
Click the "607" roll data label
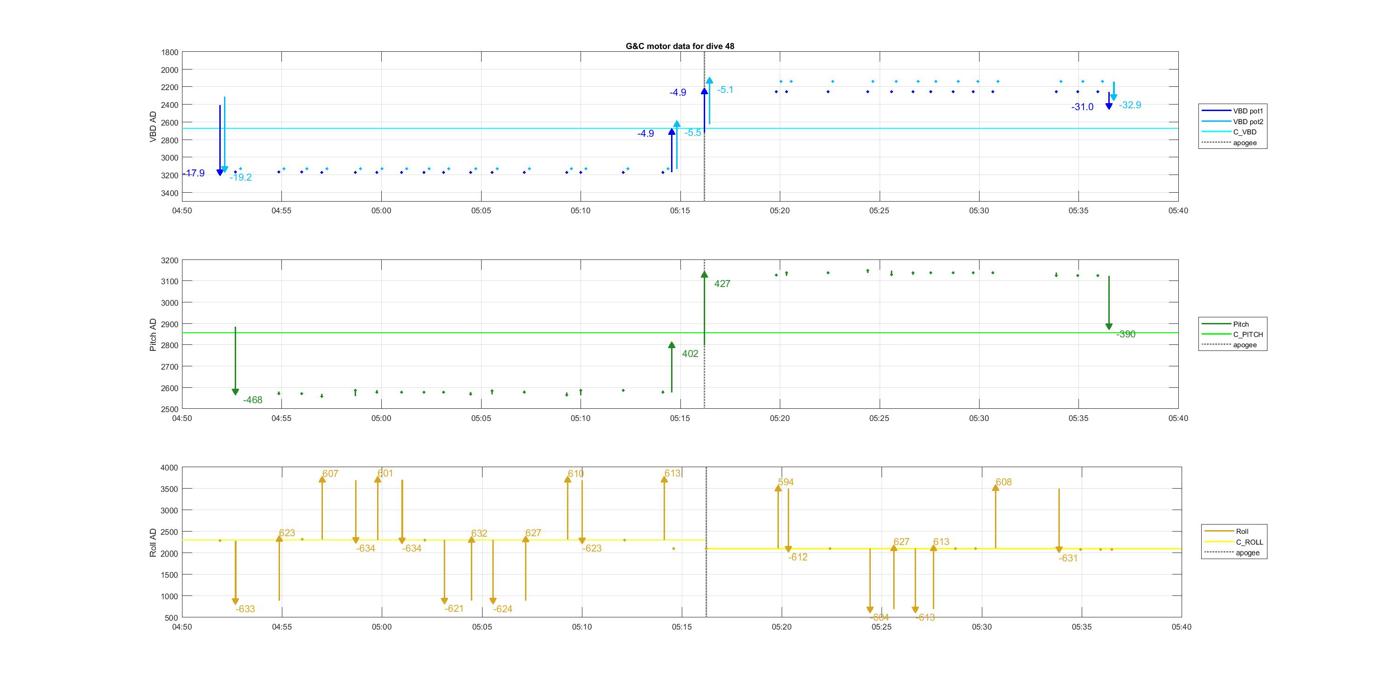[x=330, y=474]
